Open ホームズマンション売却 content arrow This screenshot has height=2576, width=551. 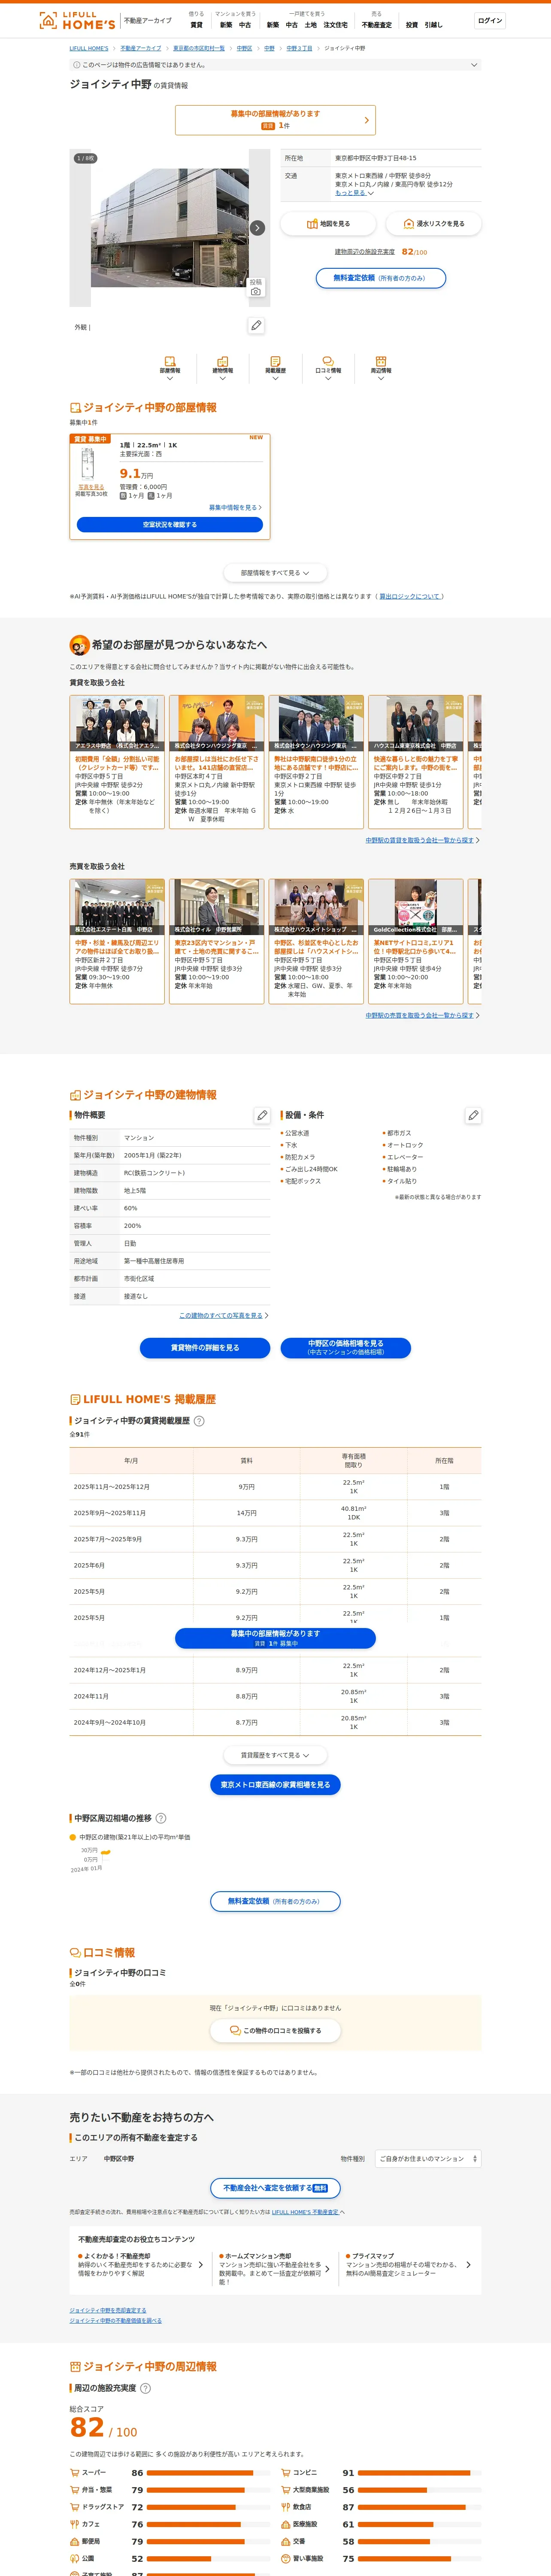click(x=327, y=2269)
